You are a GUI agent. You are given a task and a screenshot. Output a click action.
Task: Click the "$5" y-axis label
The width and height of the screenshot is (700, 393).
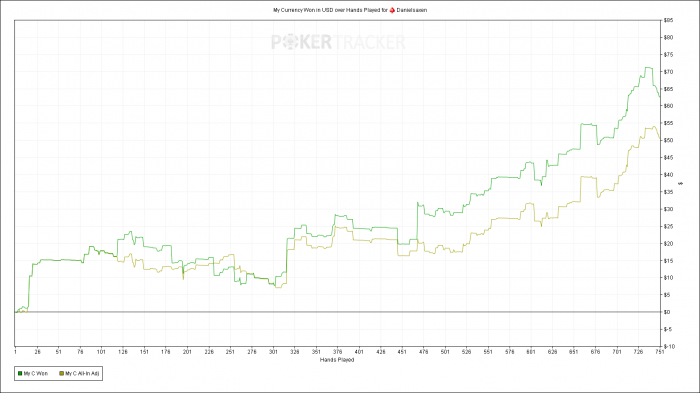pos(667,295)
